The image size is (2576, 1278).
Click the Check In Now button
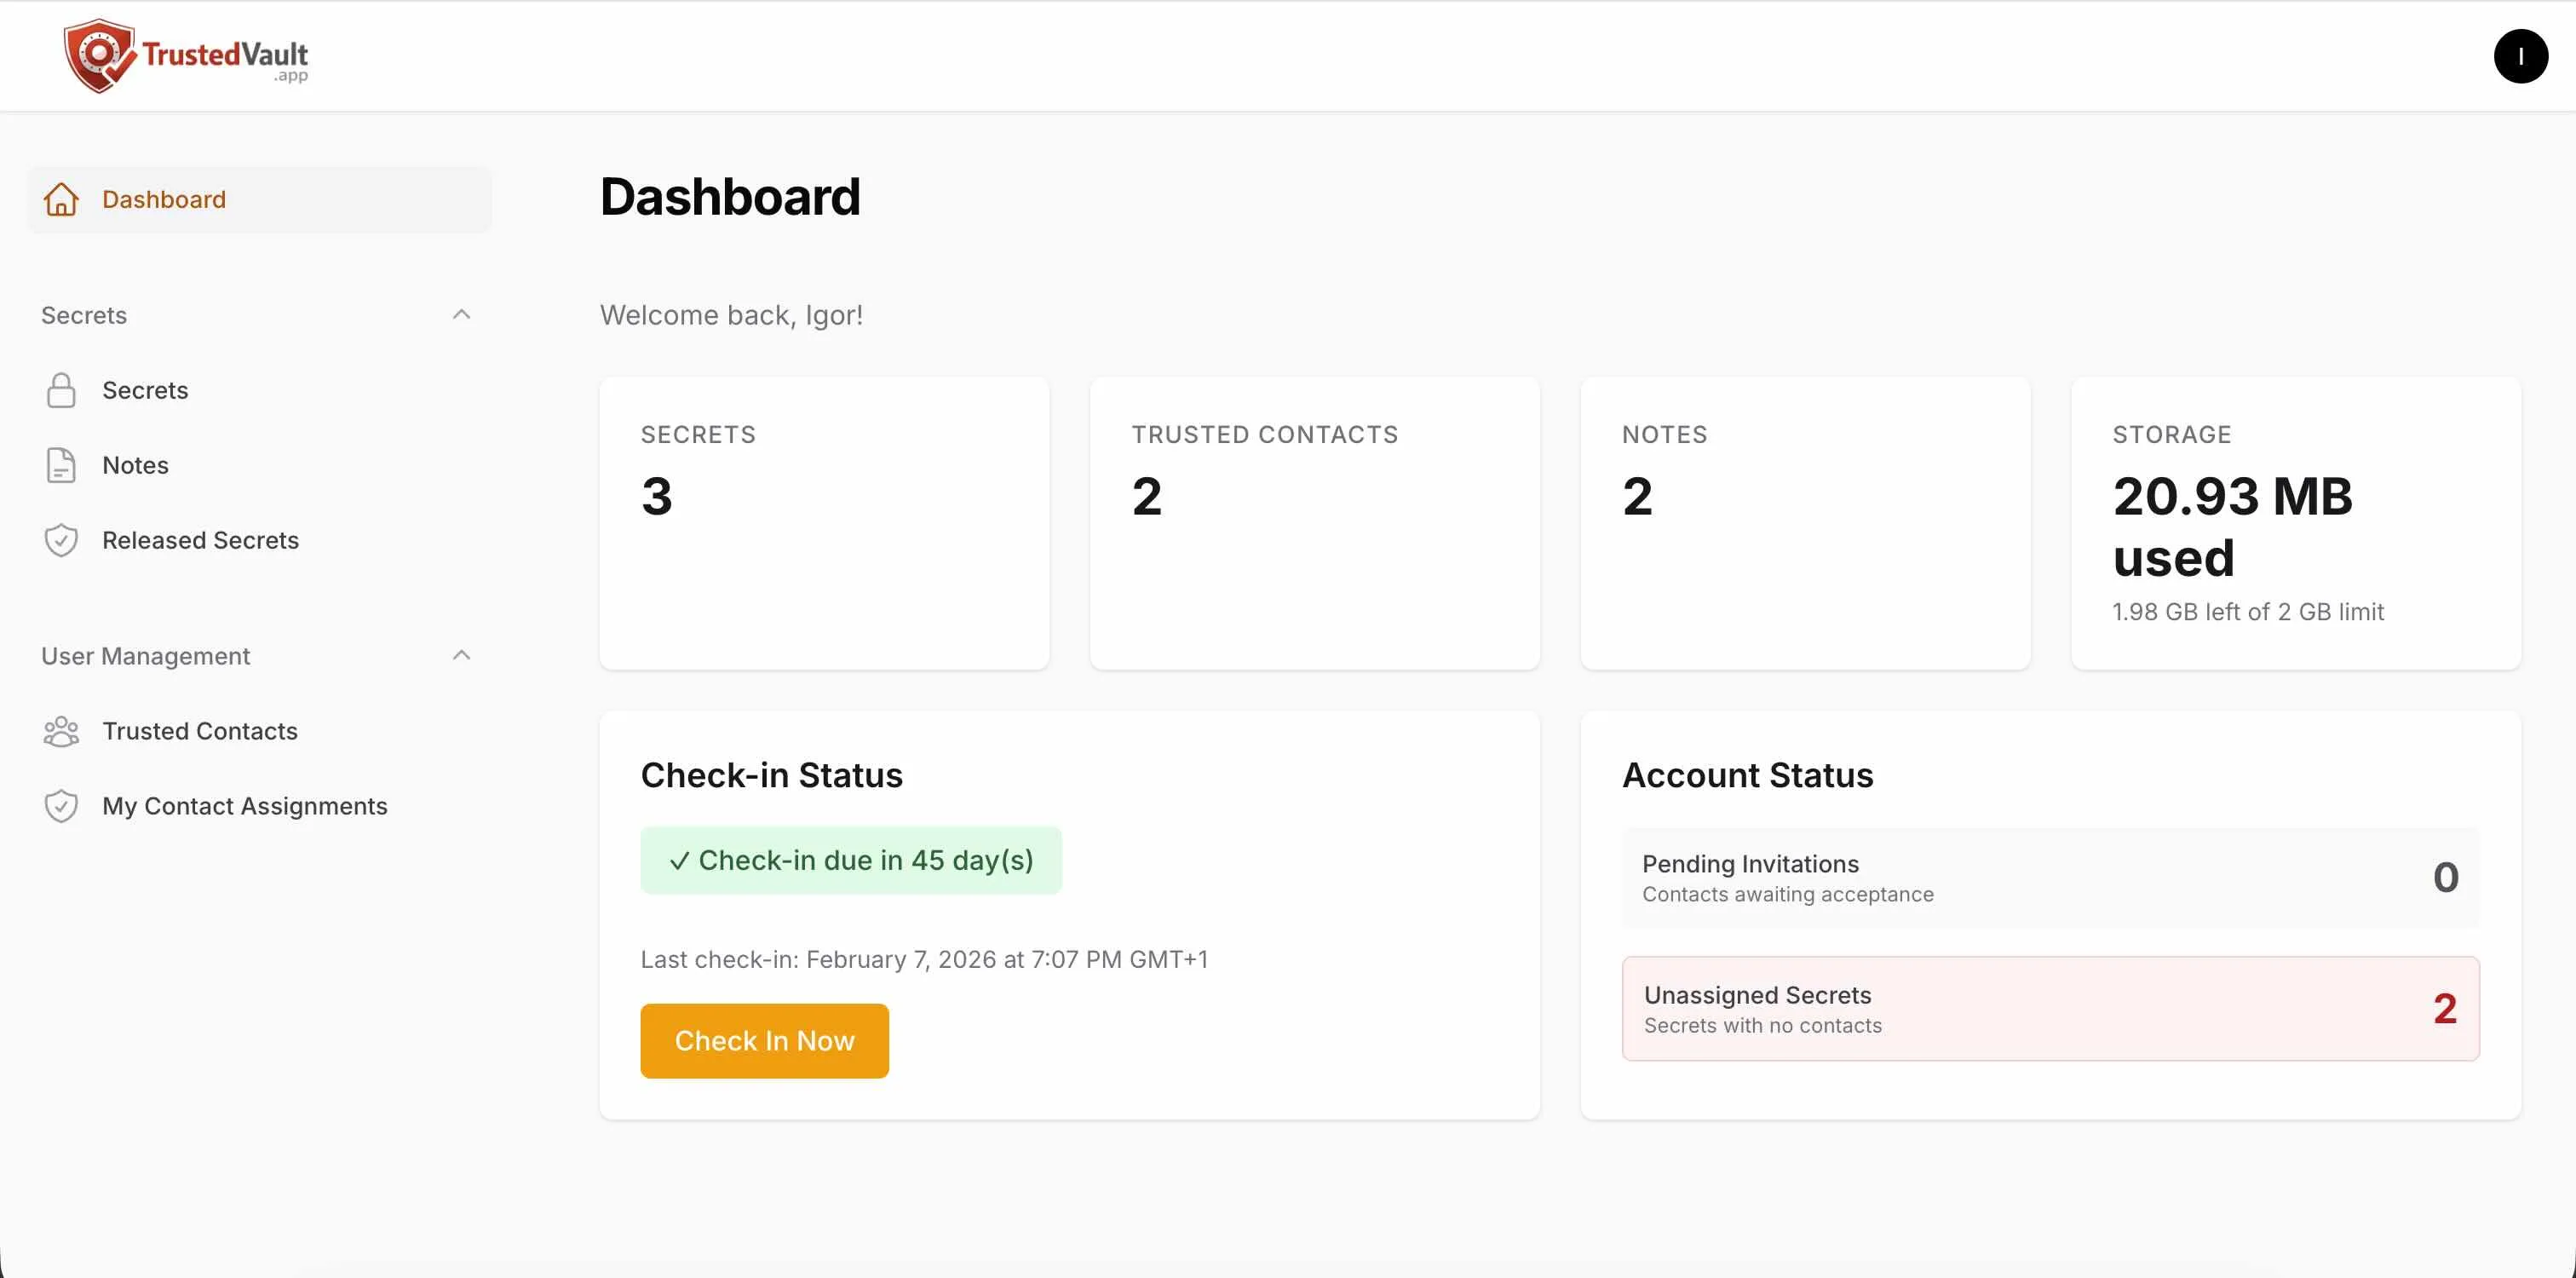(x=764, y=1040)
